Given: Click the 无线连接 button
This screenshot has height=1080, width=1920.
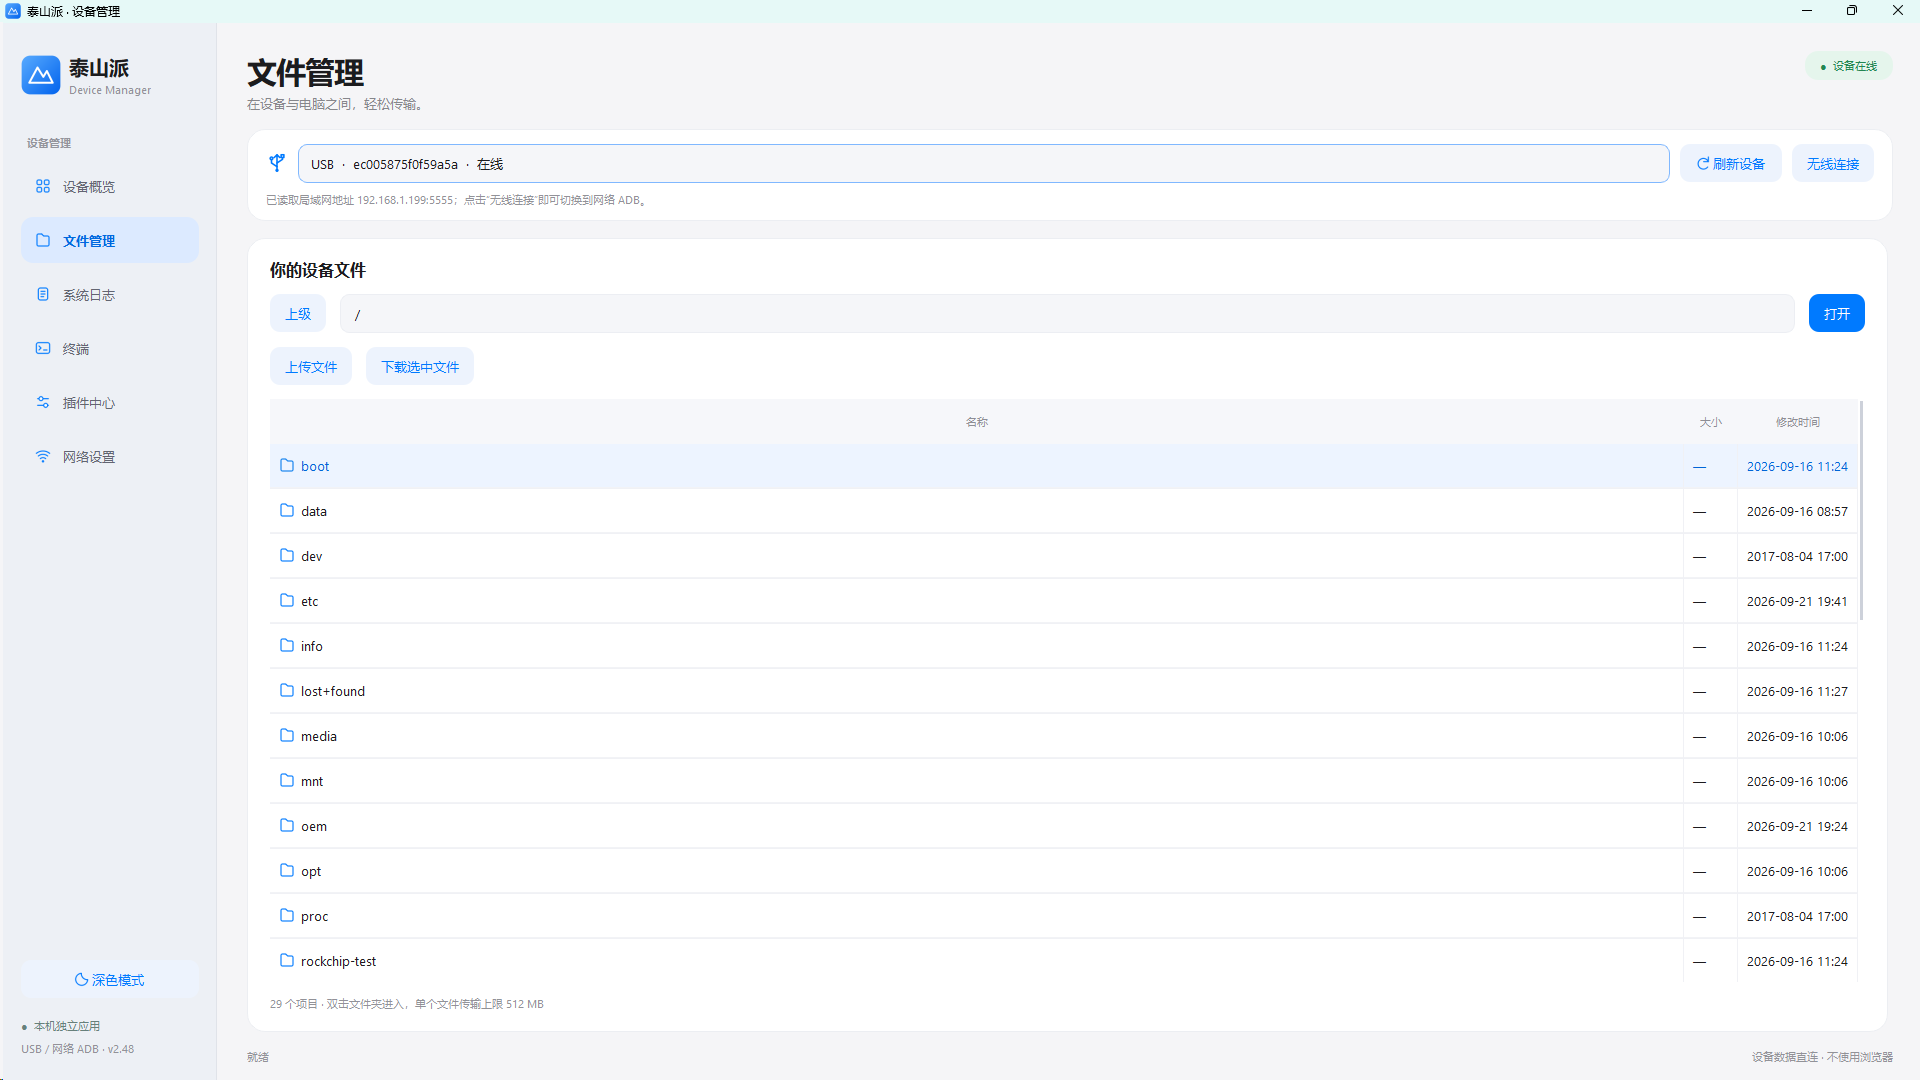Looking at the screenshot, I should click(1832, 164).
